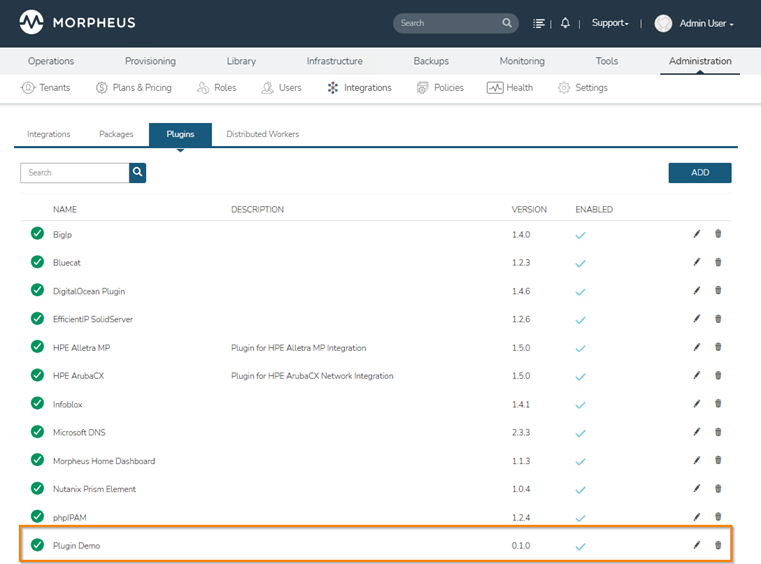This screenshot has width=761, height=564.
Task: Edit the HPE ArubaCX pencil icon
Action: 696,375
